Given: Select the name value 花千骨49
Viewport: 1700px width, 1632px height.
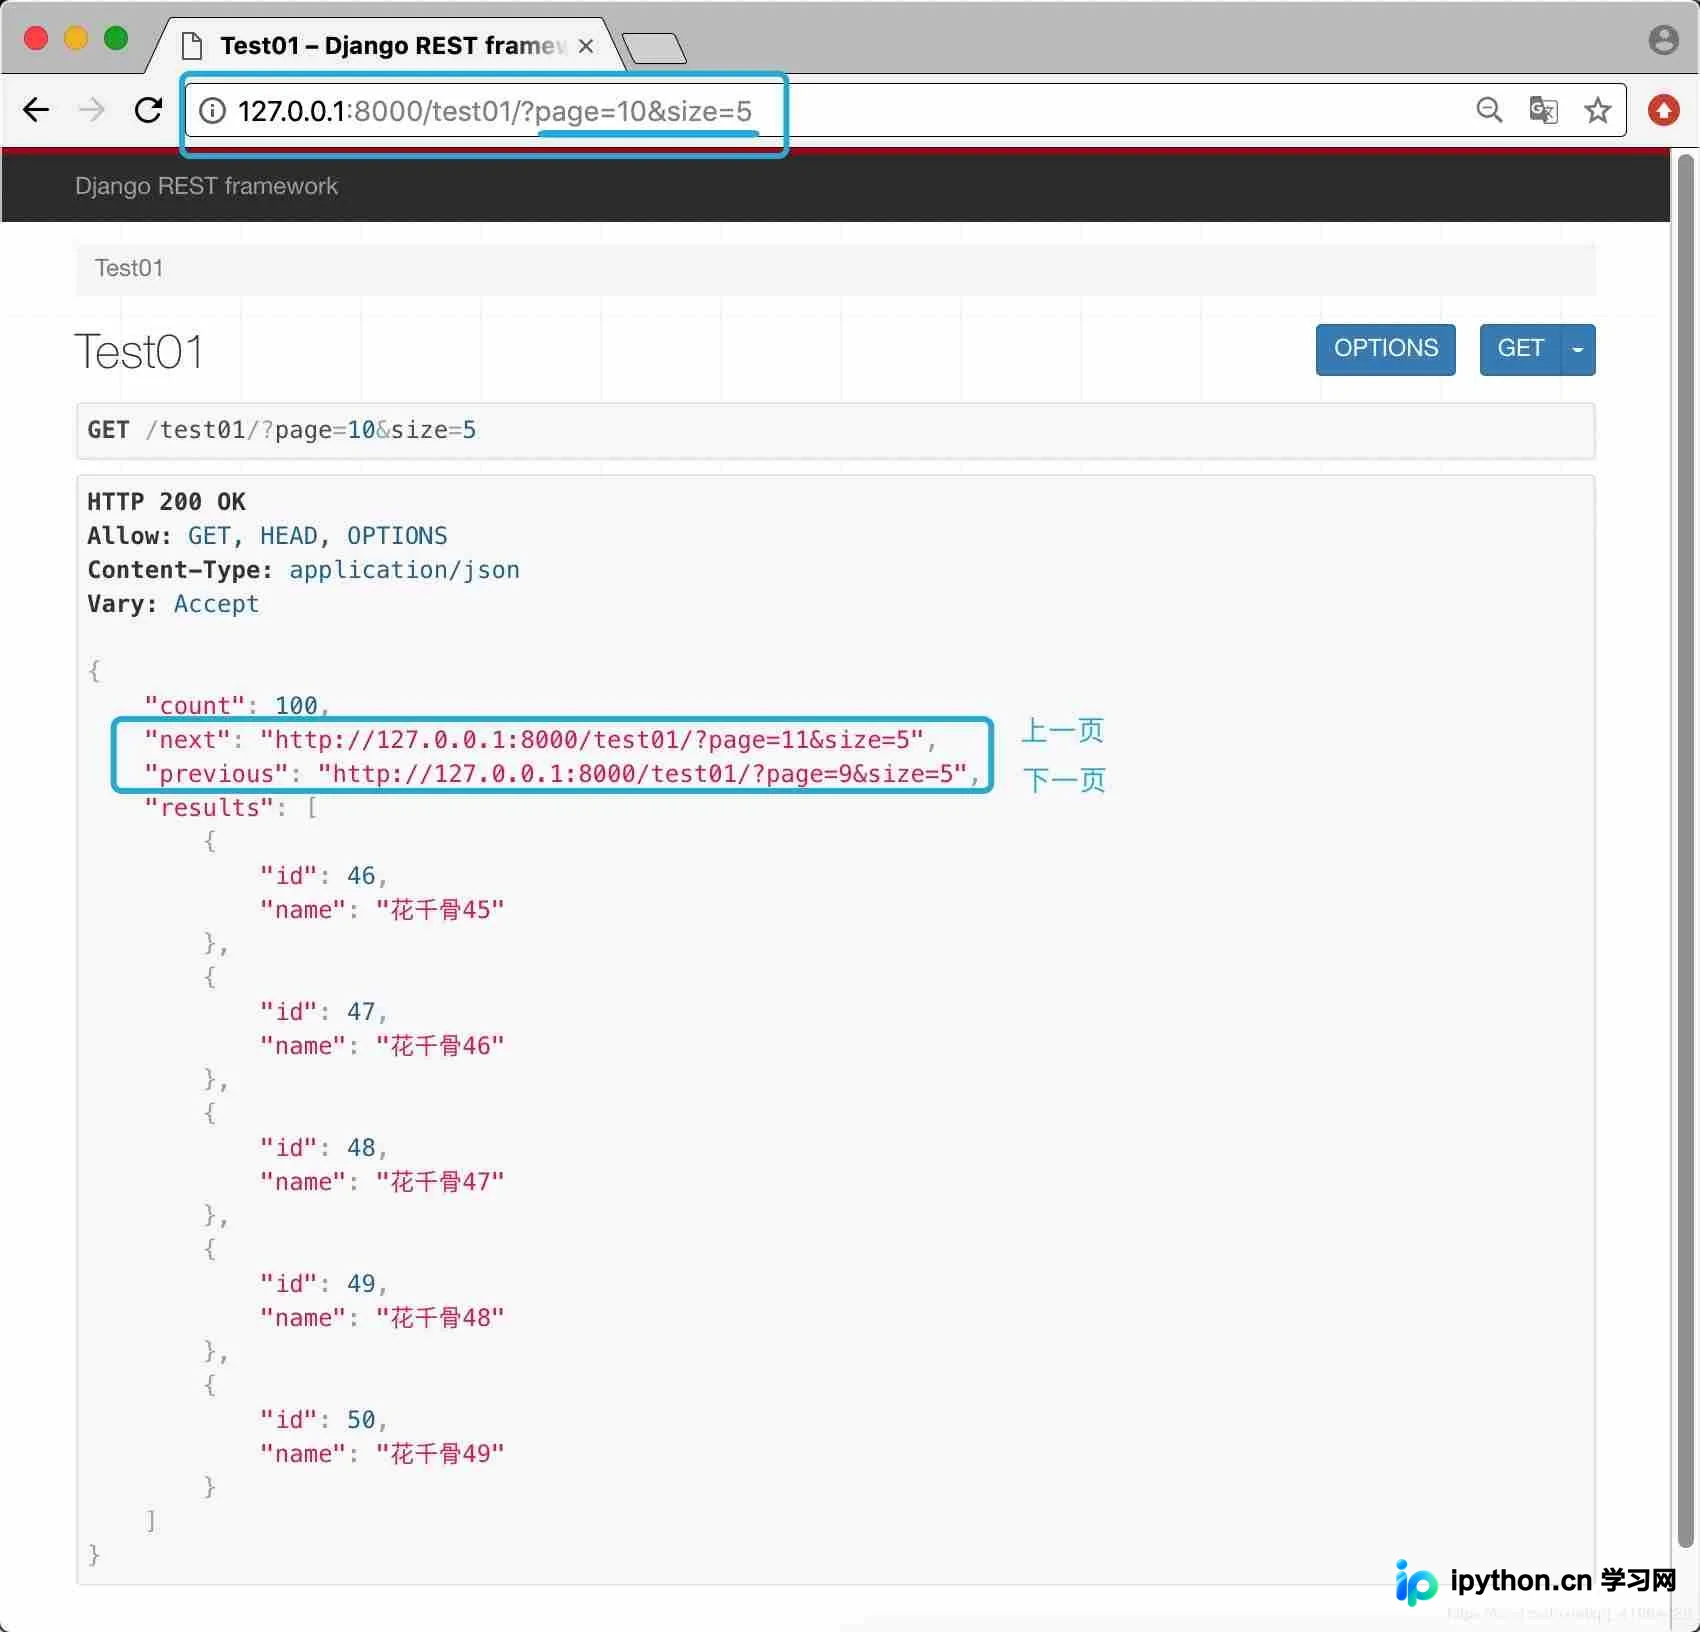Looking at the screenshot, I should click(440, 1454).
